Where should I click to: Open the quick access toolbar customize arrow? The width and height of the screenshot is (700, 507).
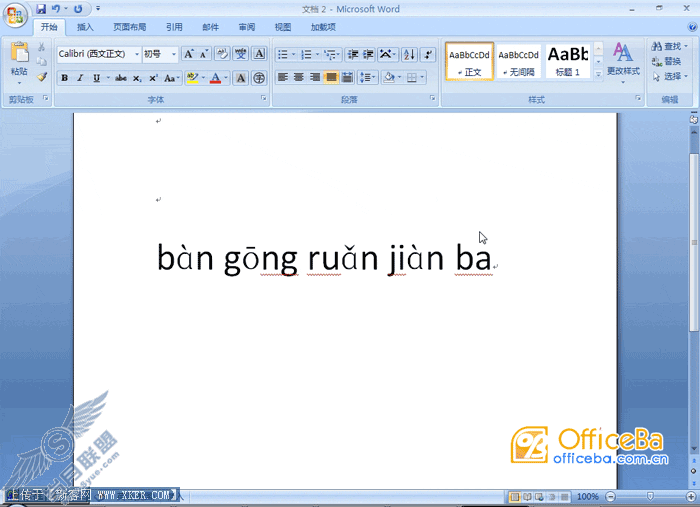pos(98,8)
